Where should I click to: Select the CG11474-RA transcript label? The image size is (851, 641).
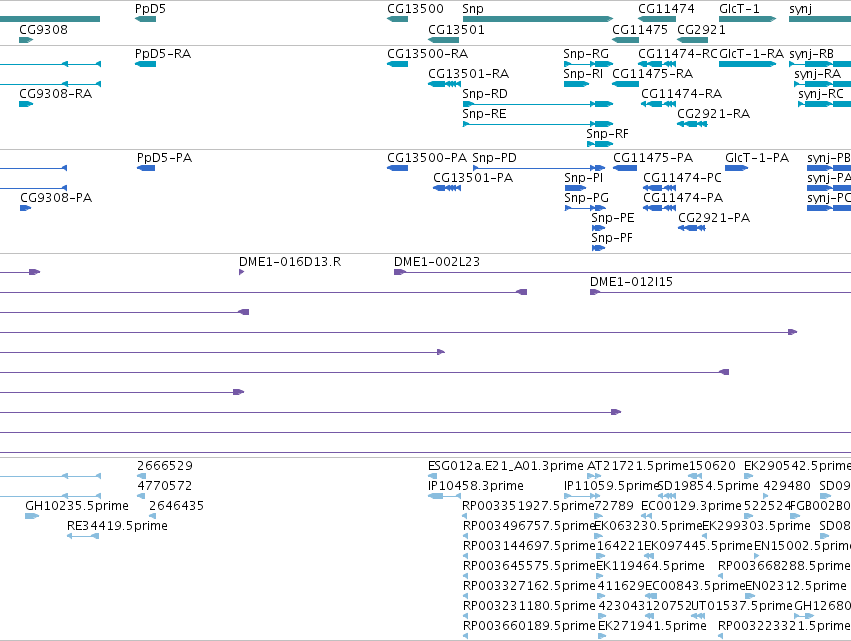(x=682, y=94)
